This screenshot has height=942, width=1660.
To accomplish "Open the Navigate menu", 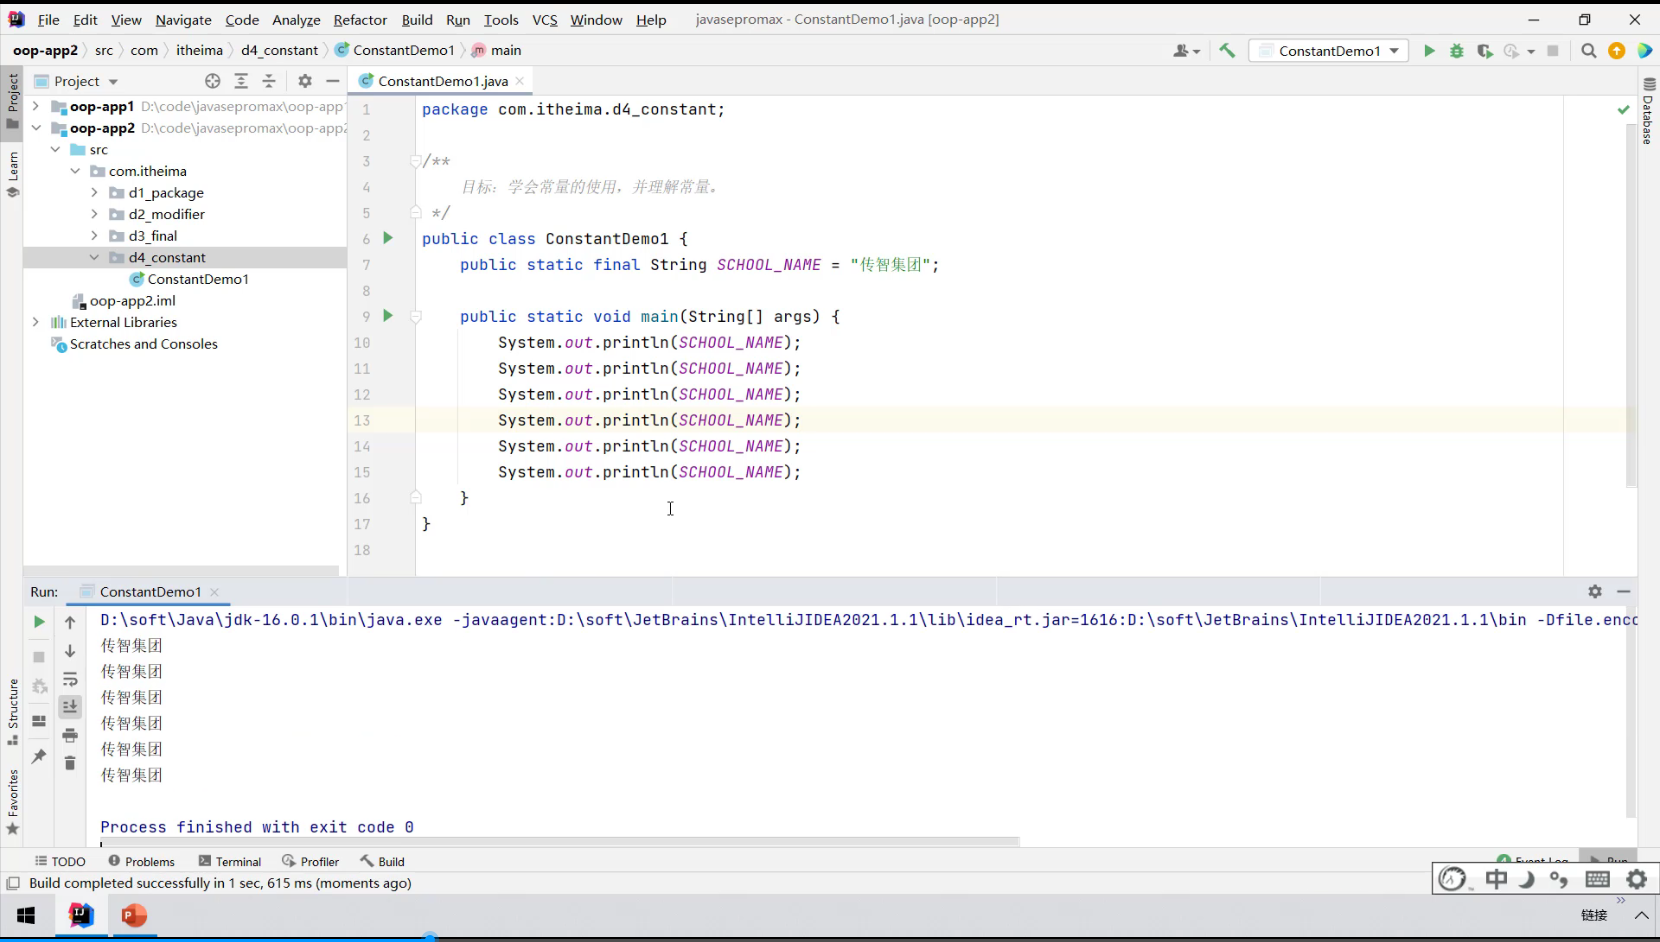I will (183, 20).
